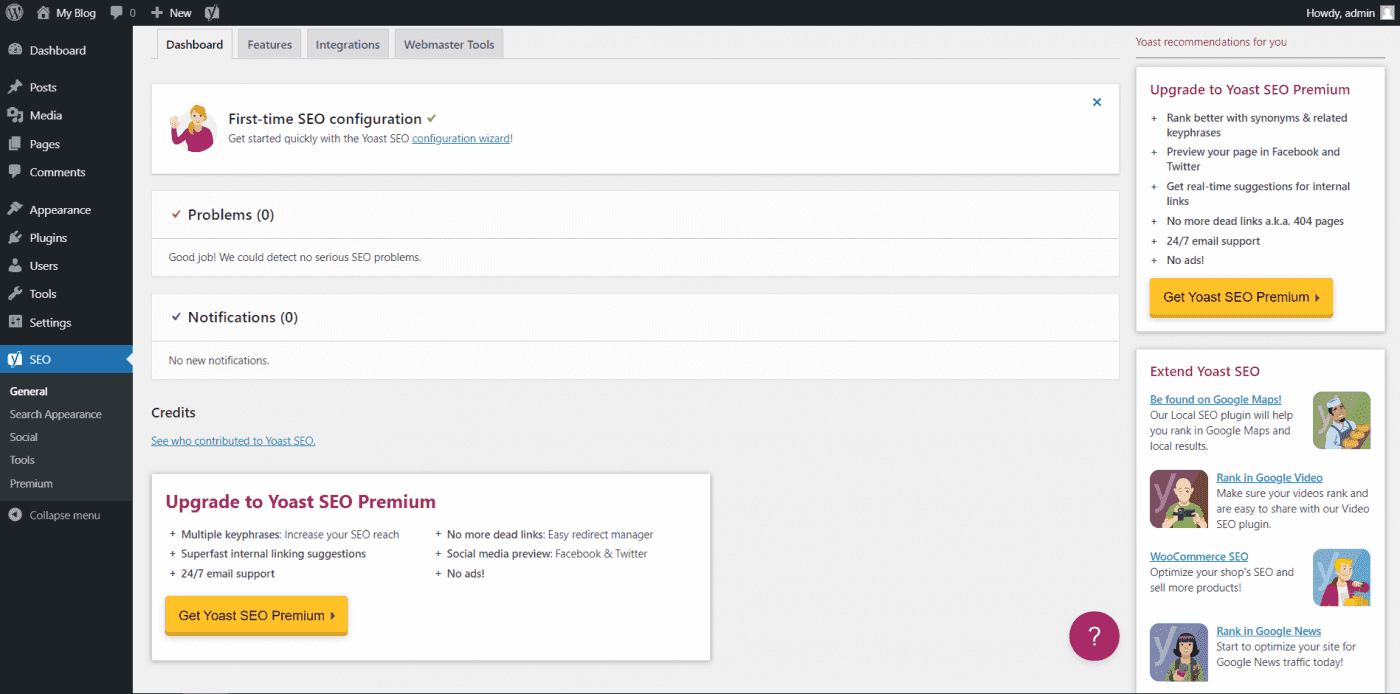Viewport: 1400px width, 694px height.
Task: Click the waving assistant illustration
Action: (193, 128)
